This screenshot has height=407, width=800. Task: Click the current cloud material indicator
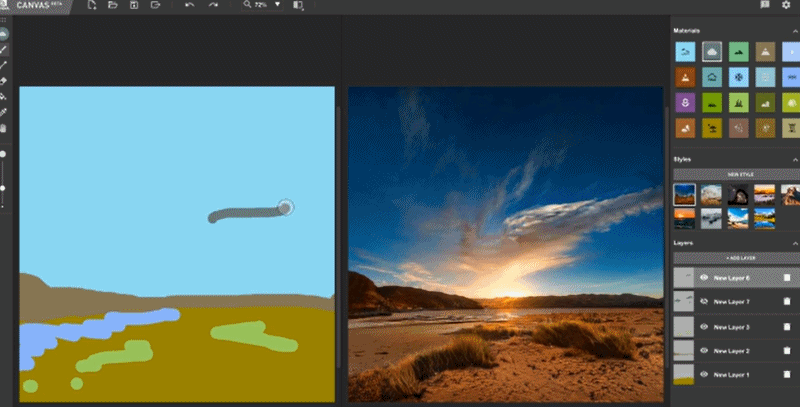click(4, 34)
